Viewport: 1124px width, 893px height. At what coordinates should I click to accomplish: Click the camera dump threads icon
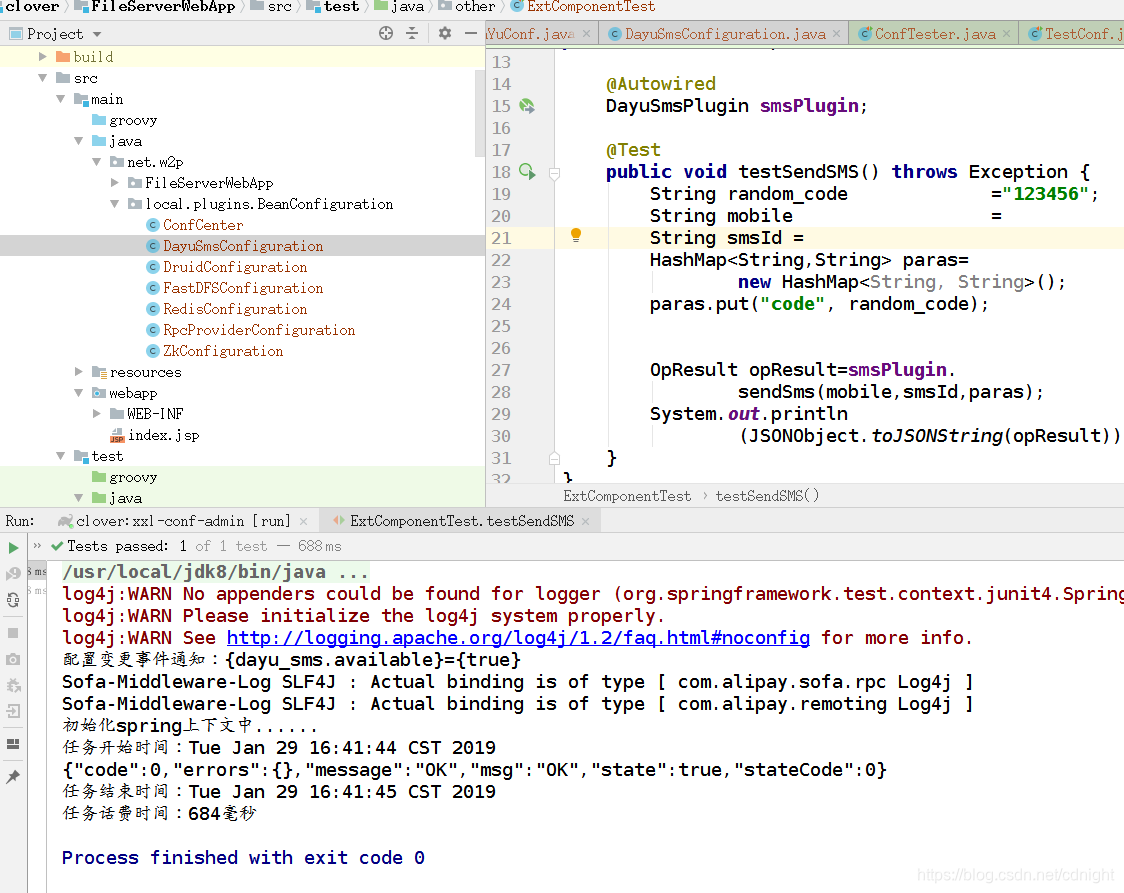pos(13,659)
